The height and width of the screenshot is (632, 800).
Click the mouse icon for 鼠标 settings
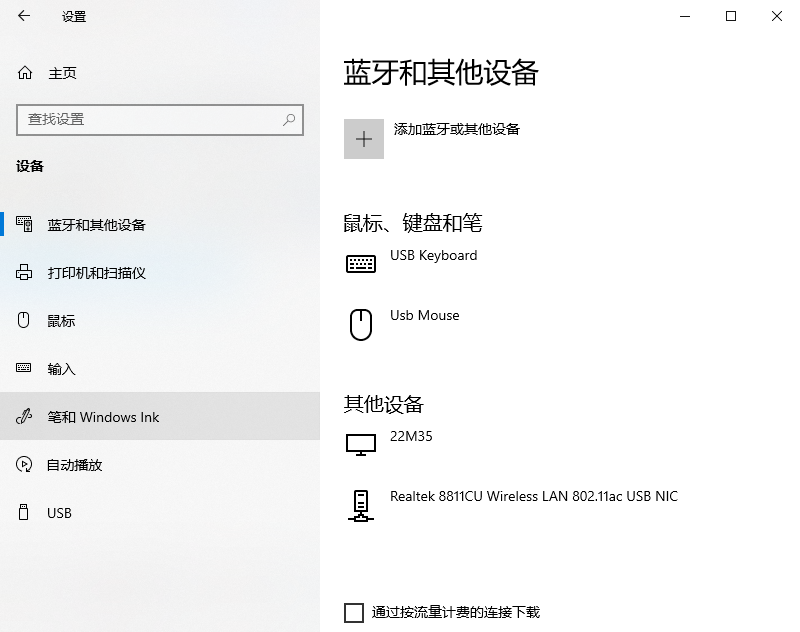pyautogui.click(x=24, y=320)
